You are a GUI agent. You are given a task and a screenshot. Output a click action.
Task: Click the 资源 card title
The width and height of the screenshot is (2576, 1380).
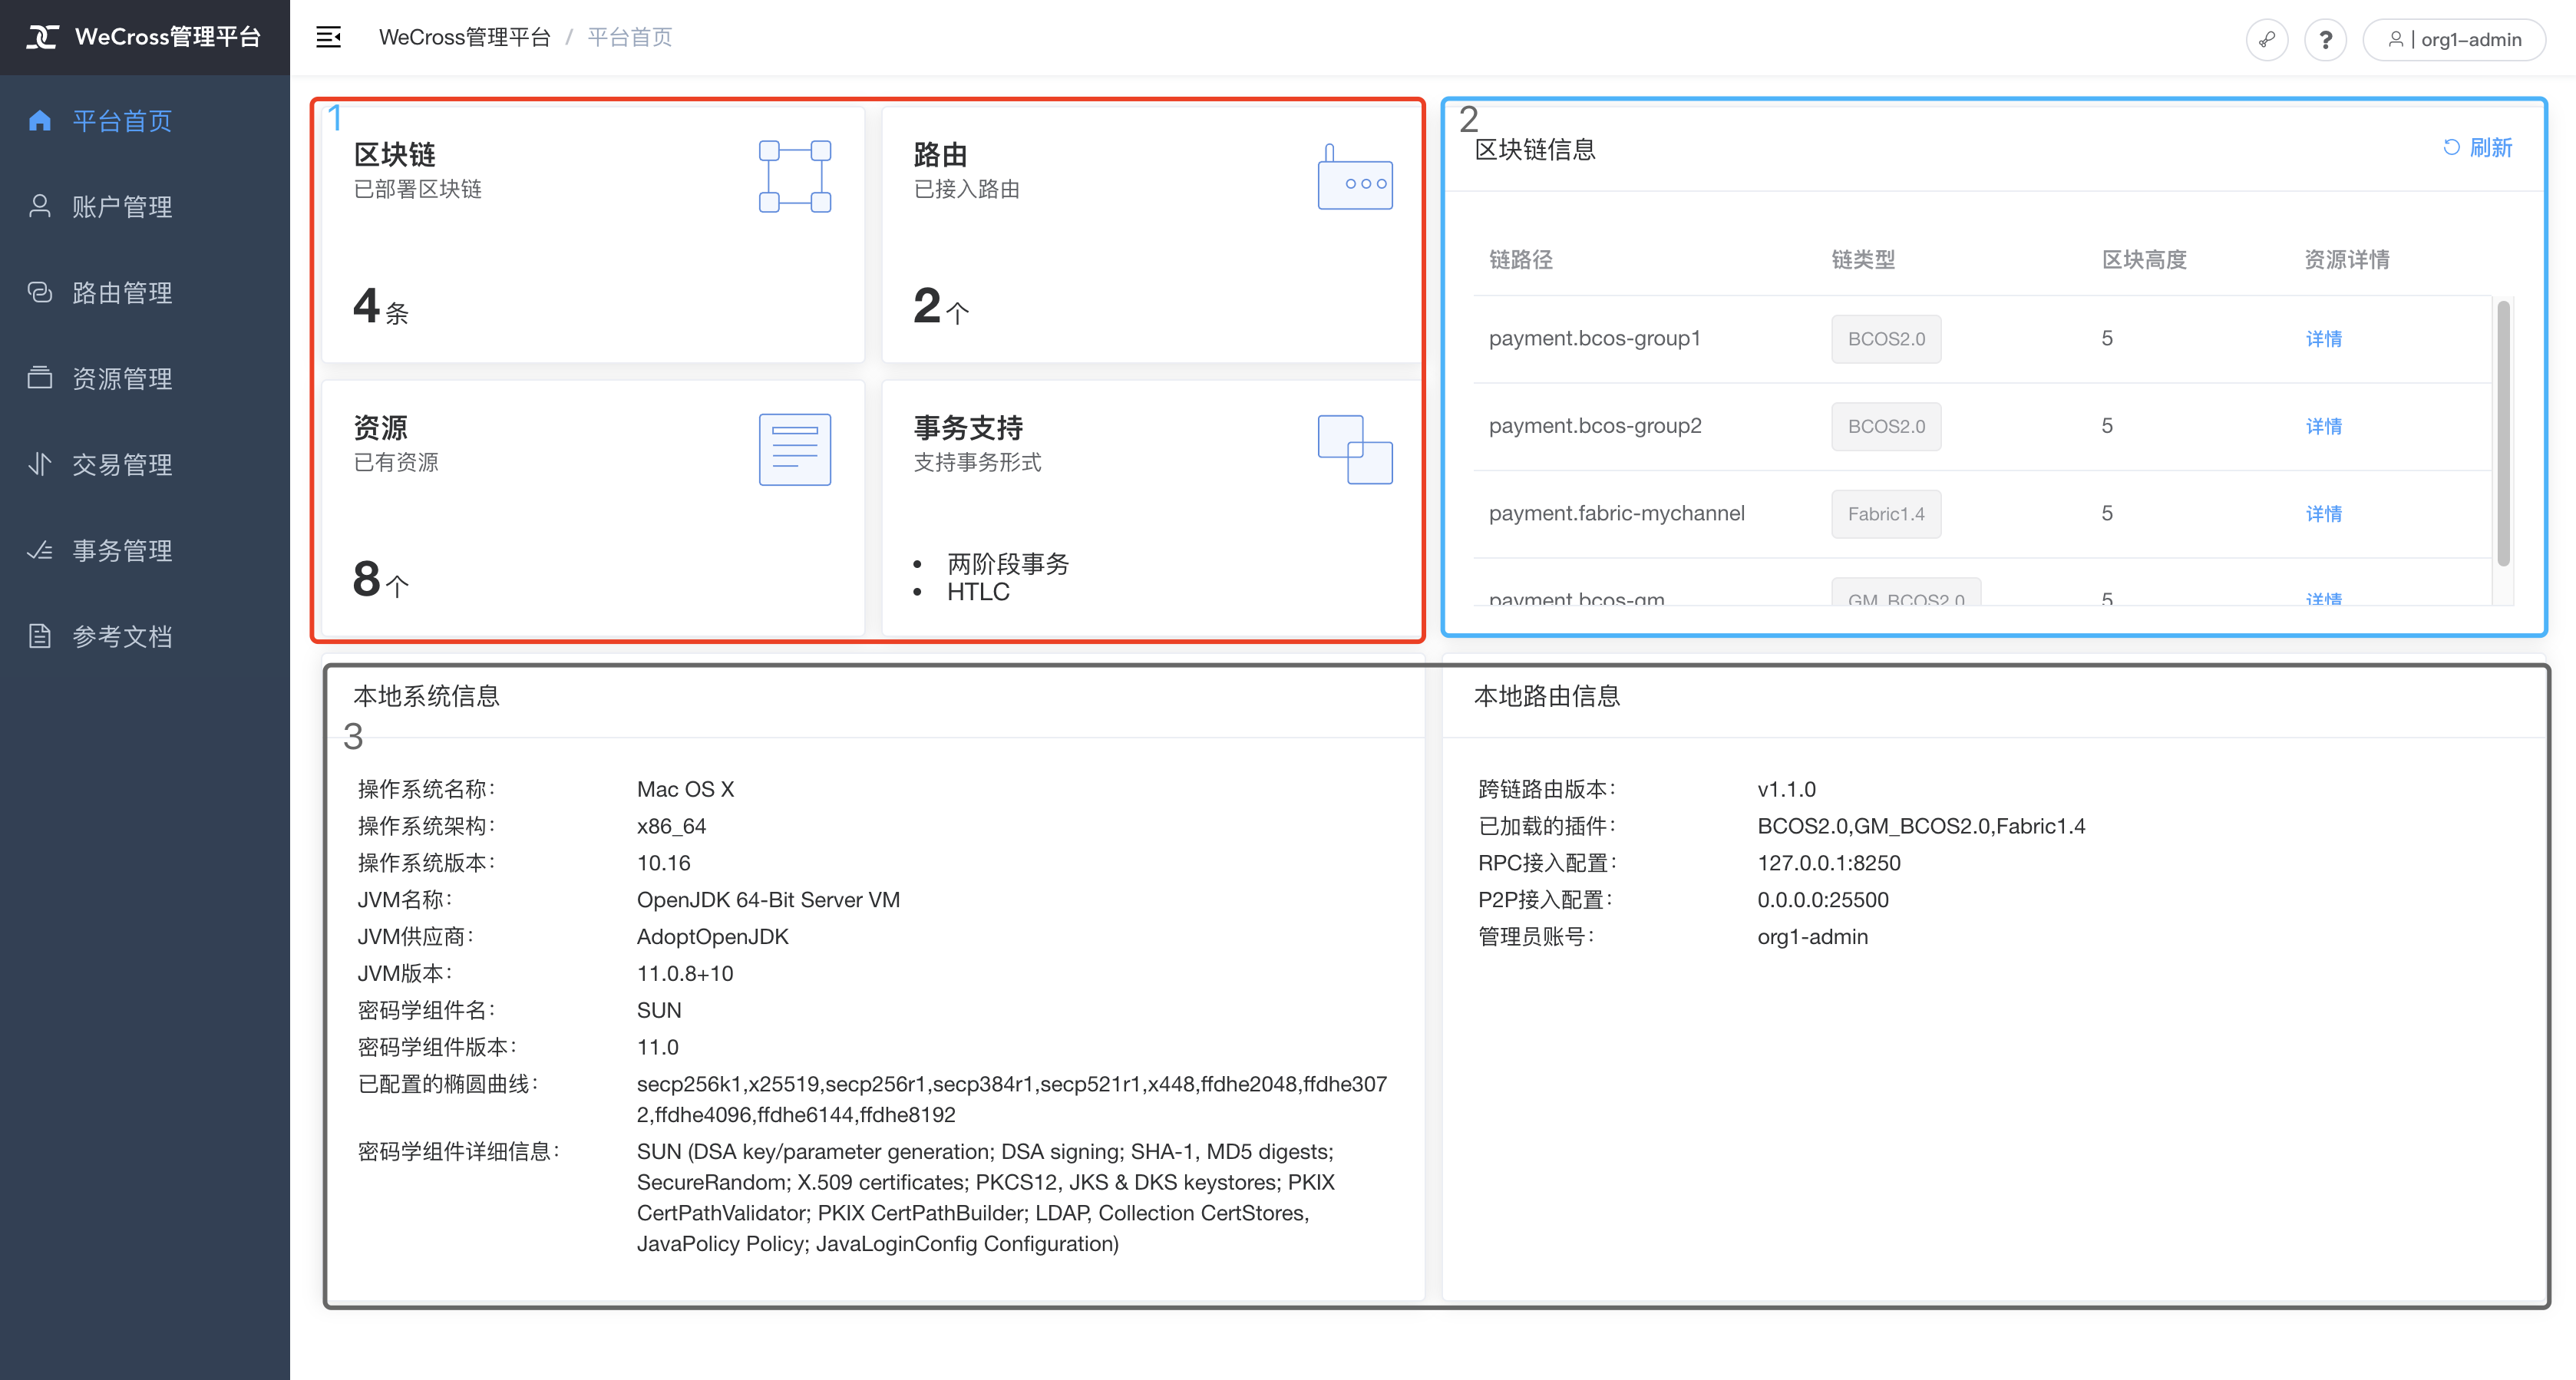381,428
